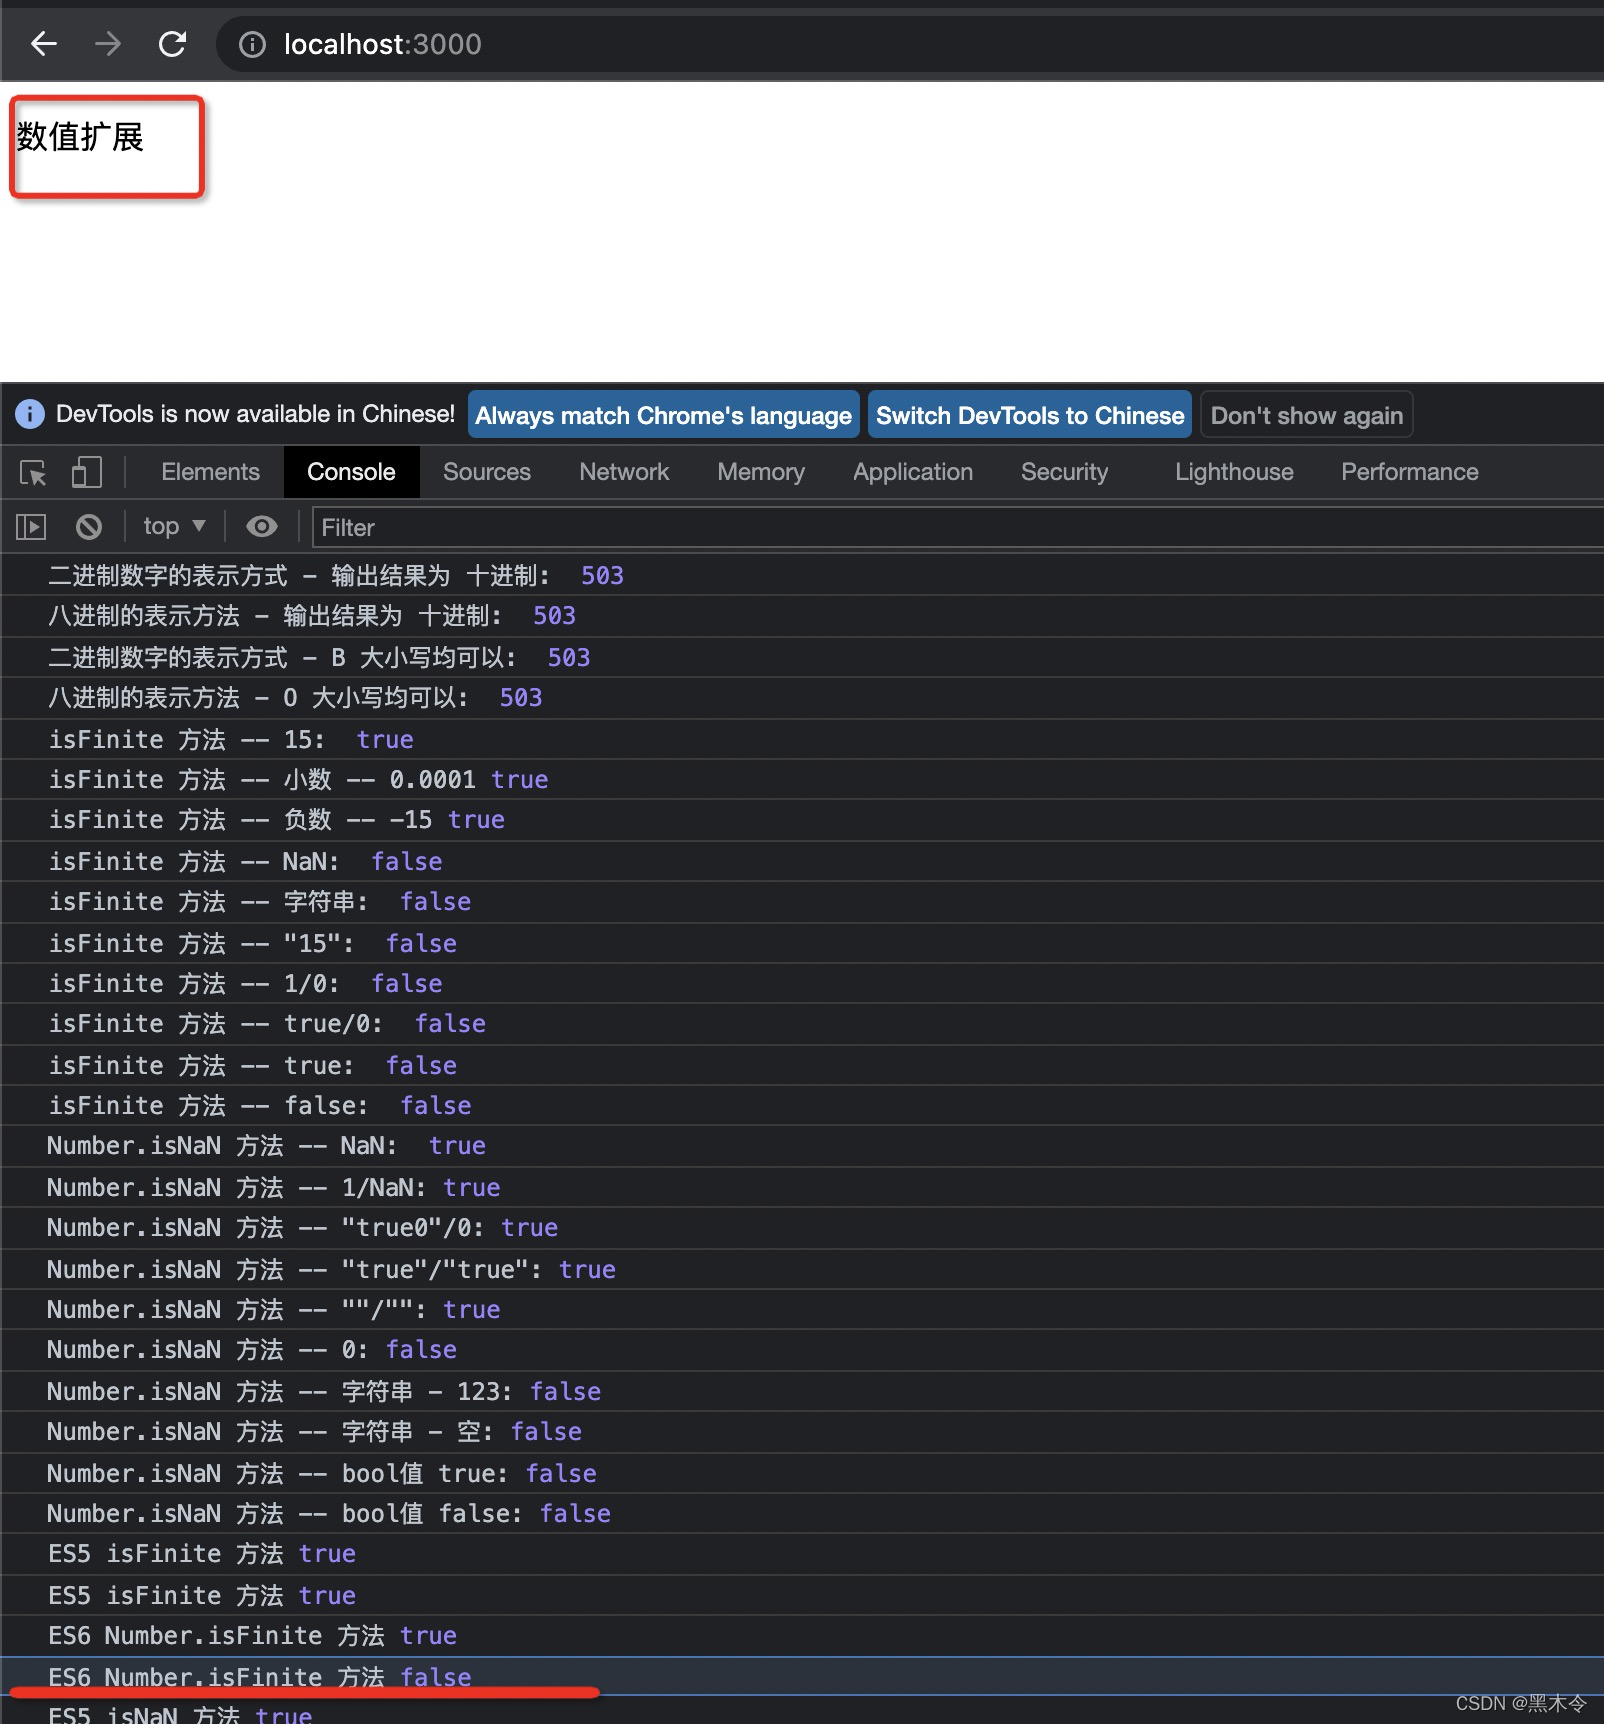1604x1724 pixels.
Task: Switch to the Elements tab
Action: [210, 472]
